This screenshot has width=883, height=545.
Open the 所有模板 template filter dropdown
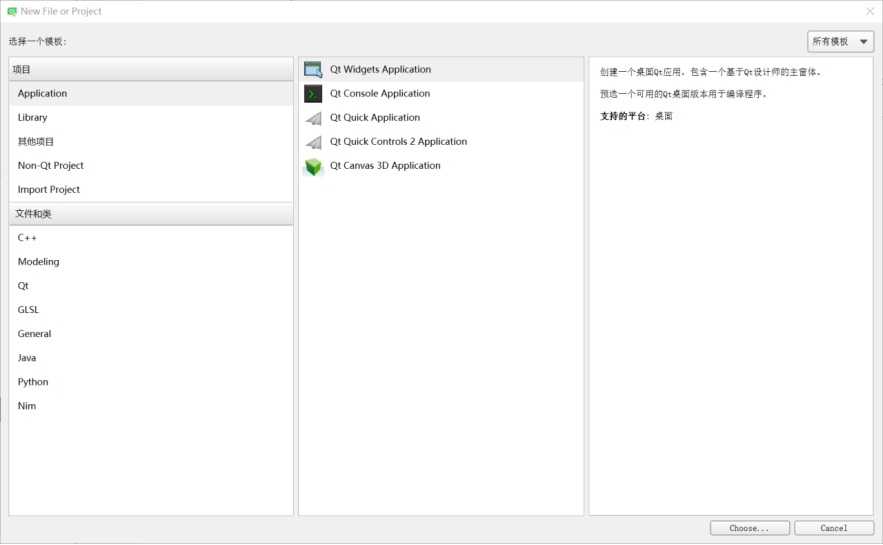(840, 42)
